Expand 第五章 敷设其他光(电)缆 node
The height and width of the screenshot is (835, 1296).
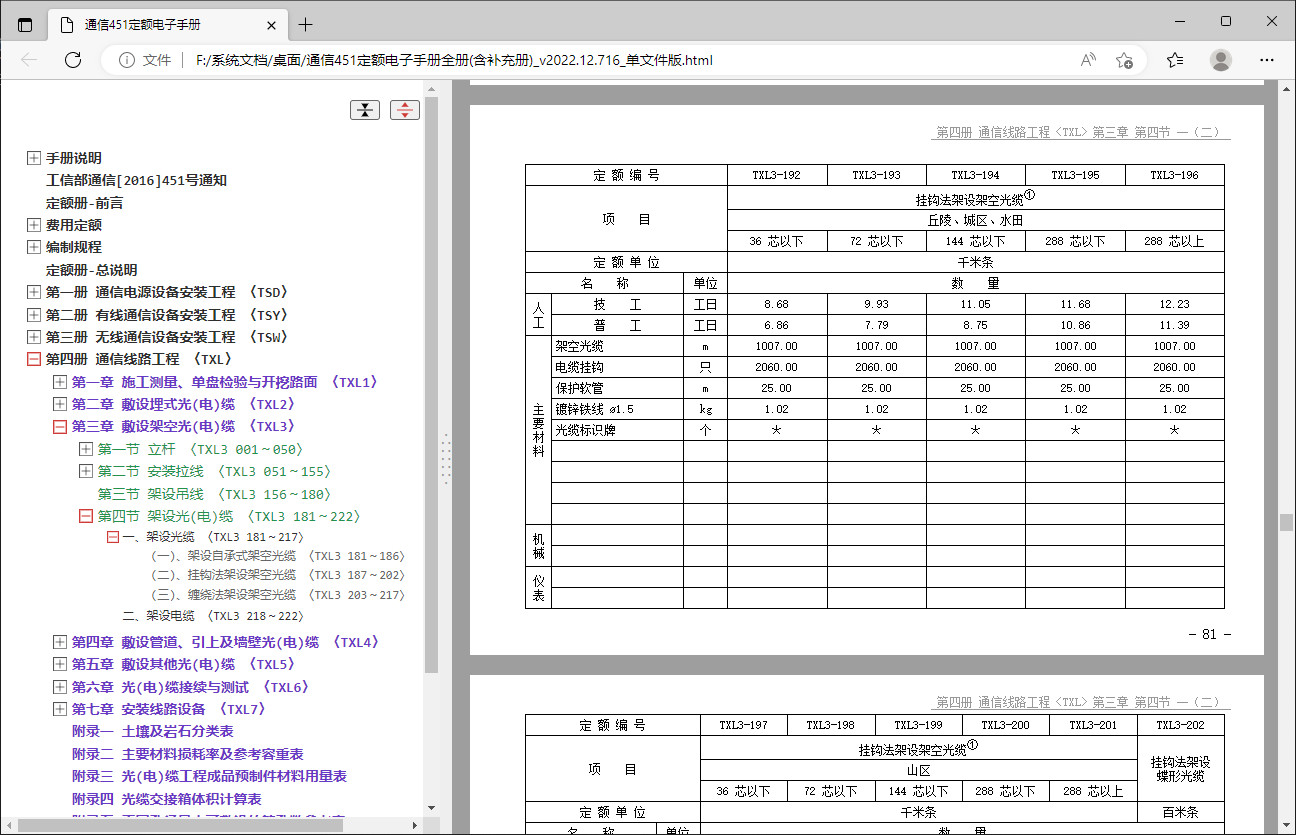(x=60, y=664)
